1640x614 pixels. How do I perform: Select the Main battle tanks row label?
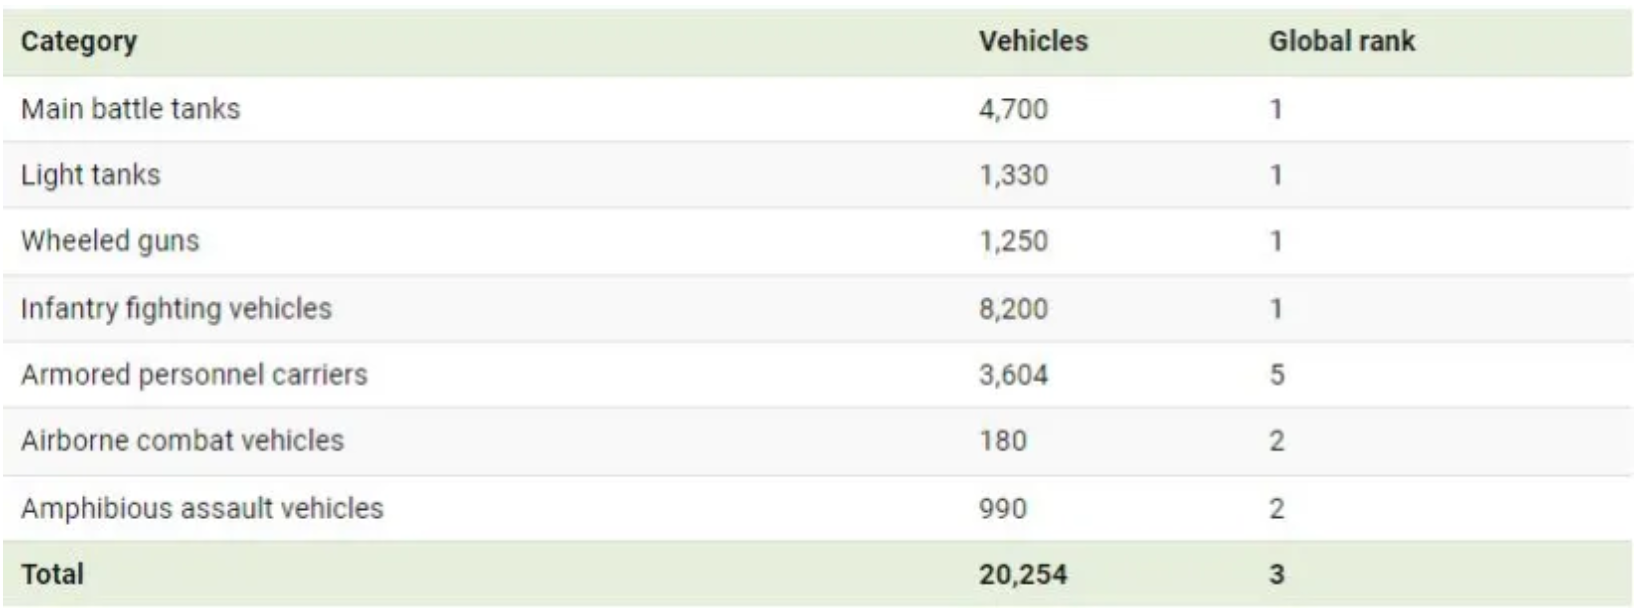coord(131,109)
